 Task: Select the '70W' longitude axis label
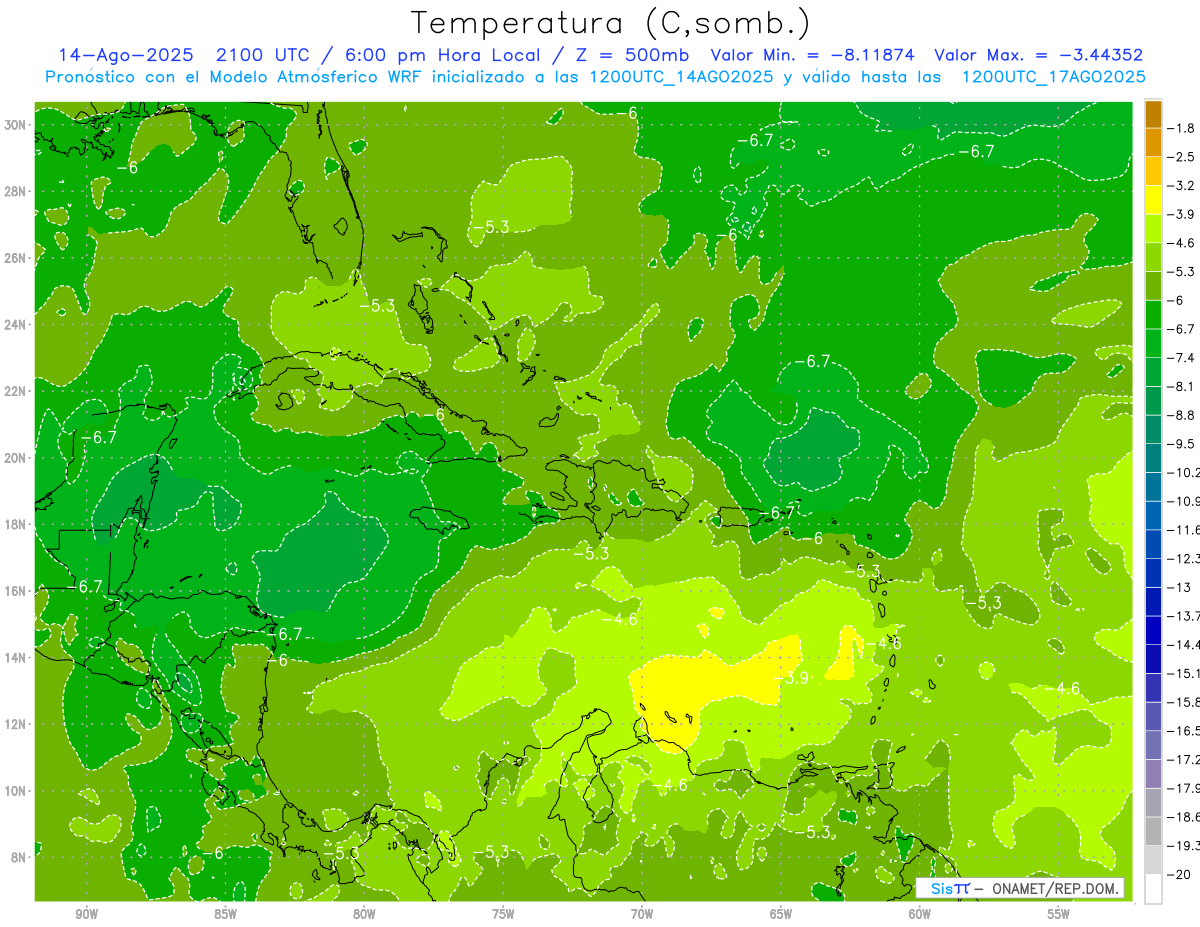pos(642,914)
